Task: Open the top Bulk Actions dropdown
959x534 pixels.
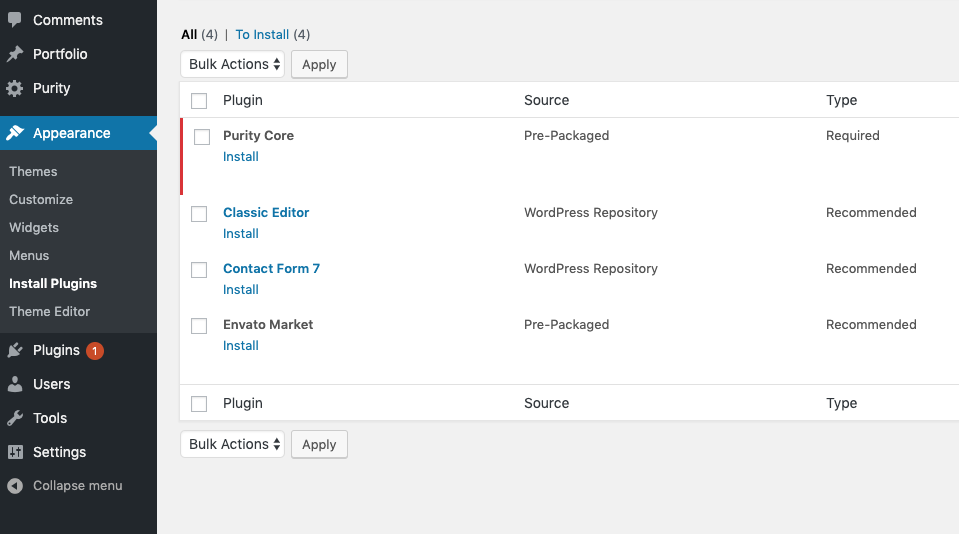Action: point(232,64)
